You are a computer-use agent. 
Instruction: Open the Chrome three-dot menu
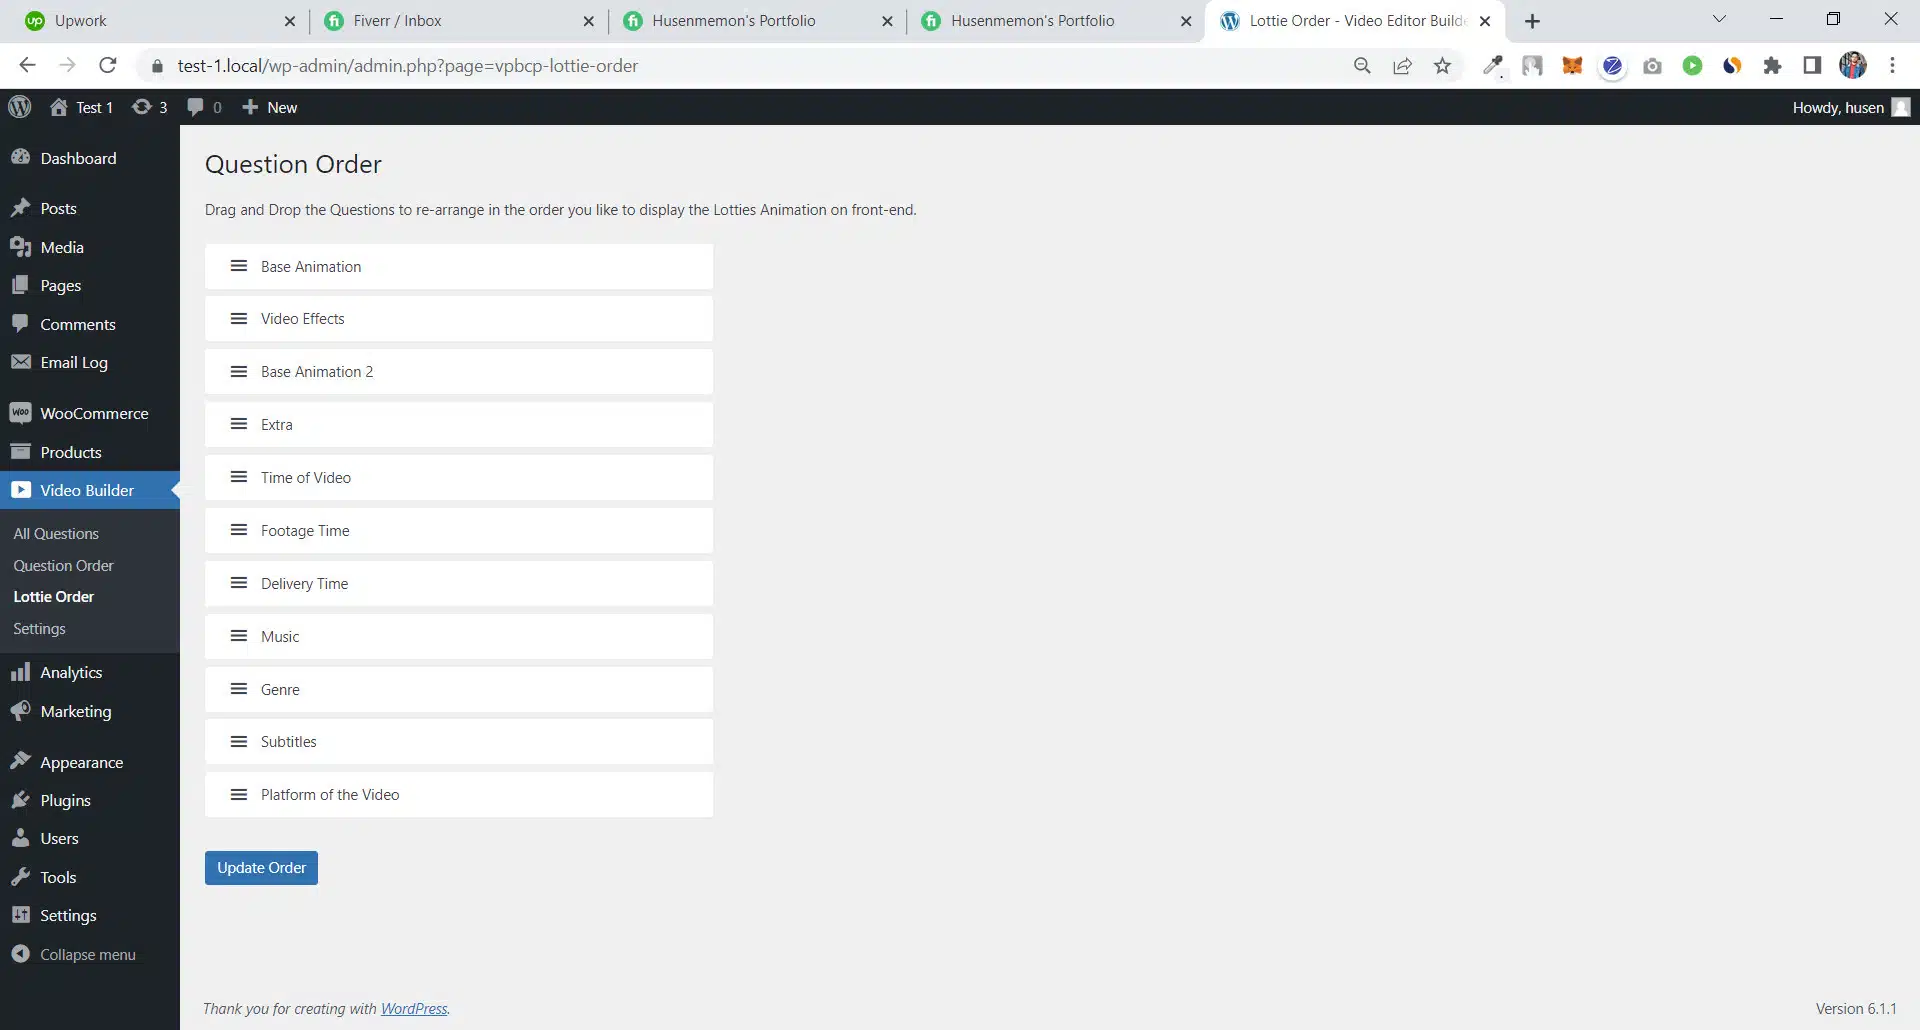(x=1892, y=66)
